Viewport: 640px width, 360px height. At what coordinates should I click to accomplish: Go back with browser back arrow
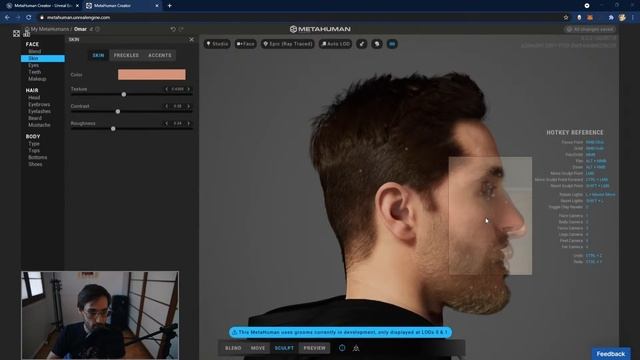7,18
